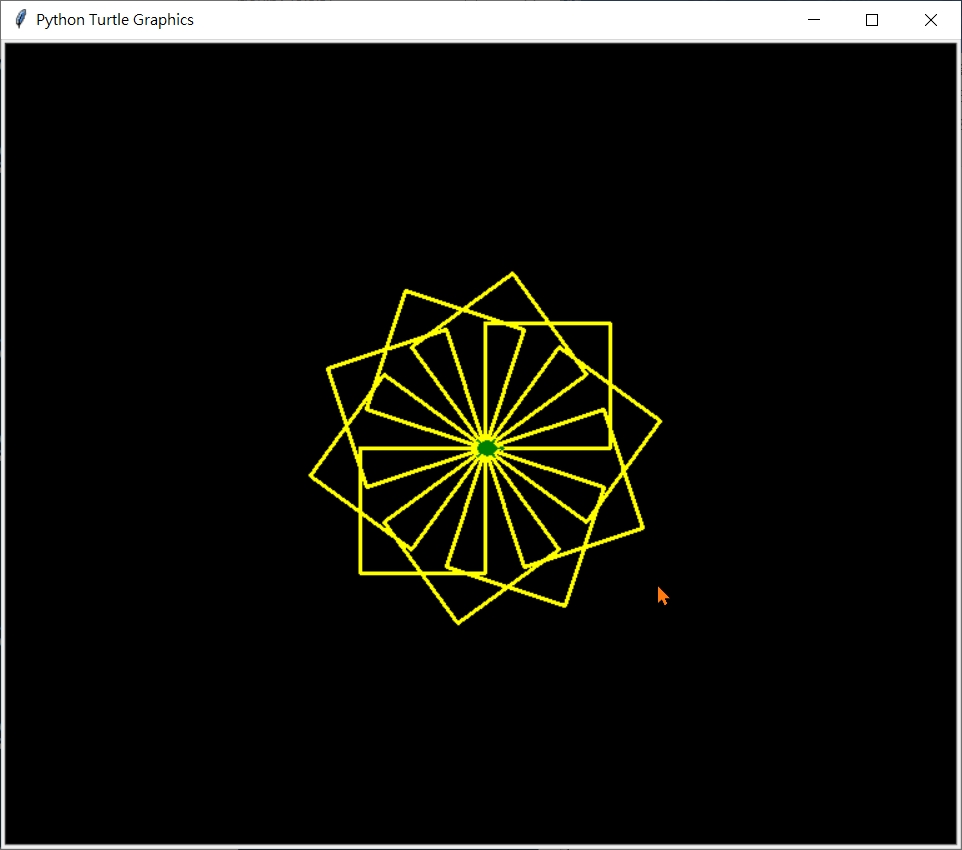The height and width of the screenshot is (850, 962).
Task: Click the topmost corner of the yellow pattern
Action: pos(512,273)
